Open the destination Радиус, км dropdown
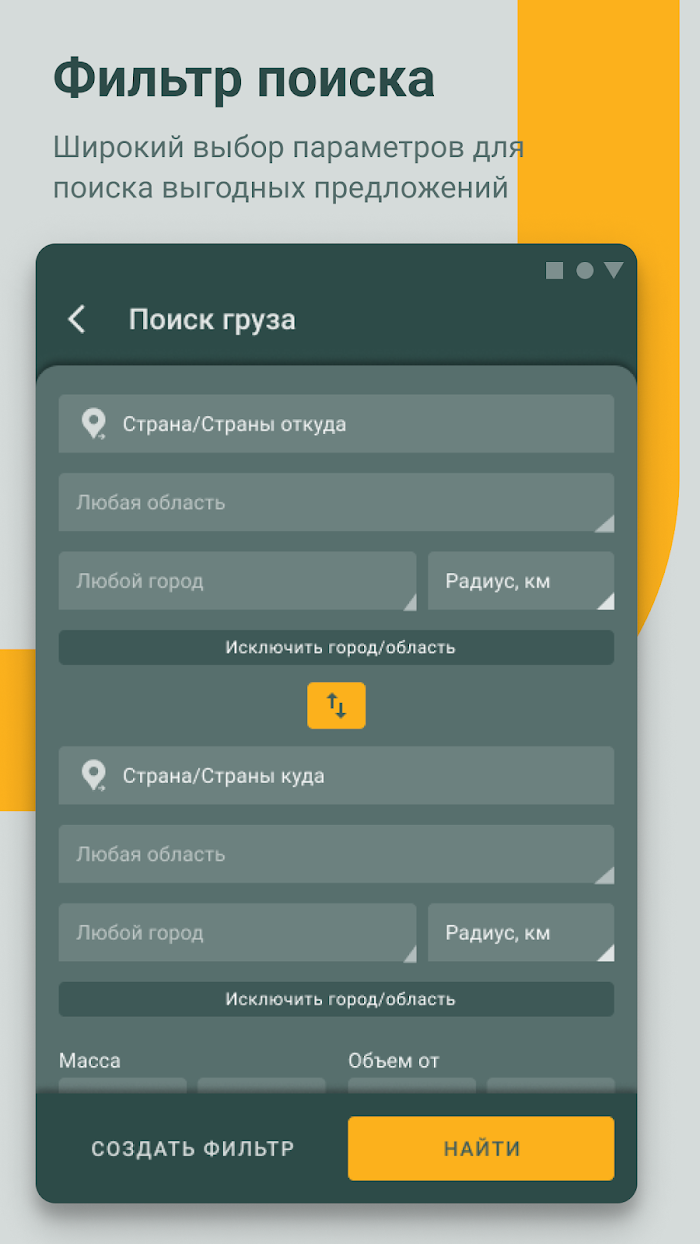 [x=521, y=933]
